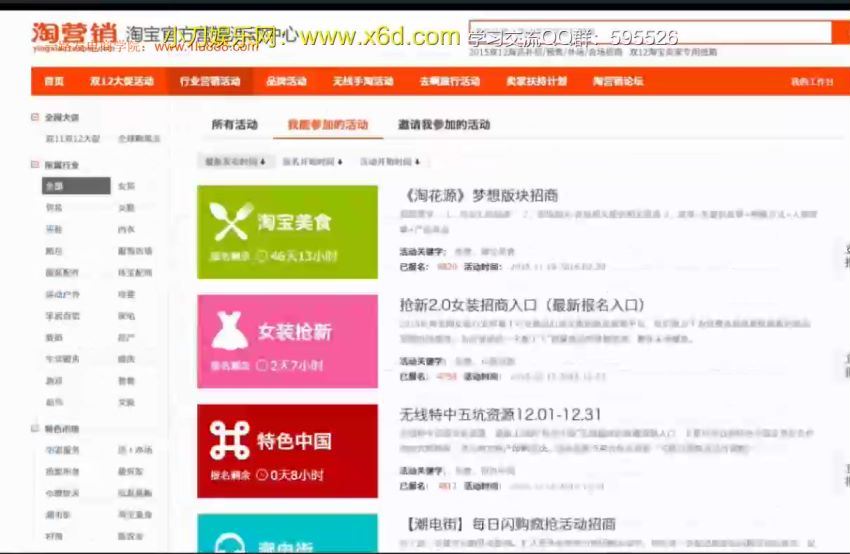
Task: Open 品牌活动 nav item
Action: 286,81
